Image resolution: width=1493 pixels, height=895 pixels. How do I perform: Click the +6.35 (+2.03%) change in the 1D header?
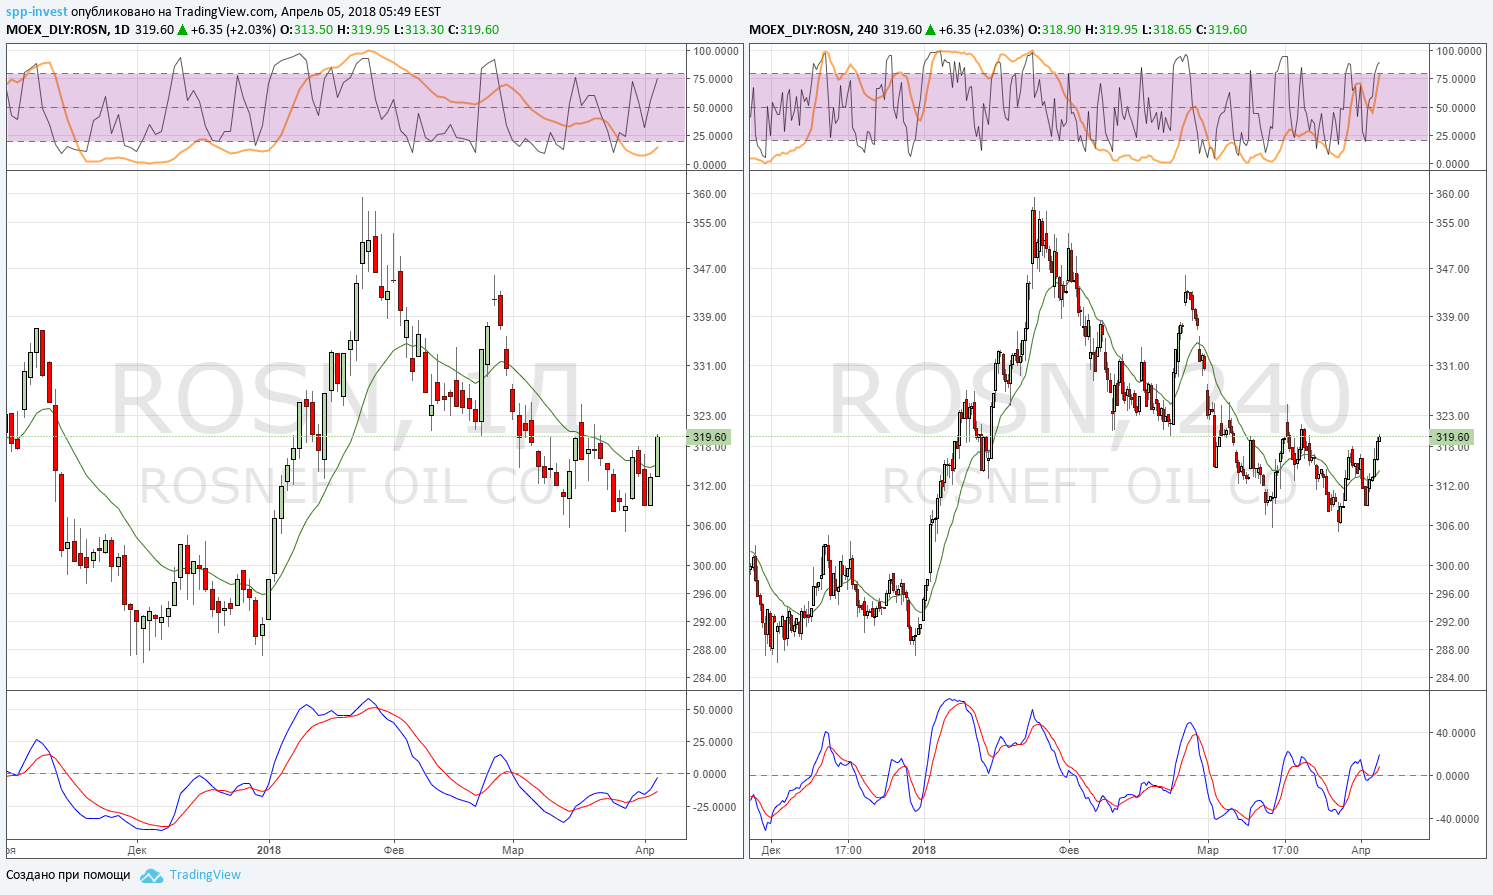click(233, 30)
